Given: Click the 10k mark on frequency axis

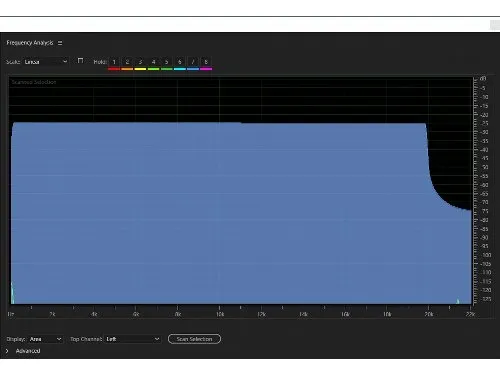Looking at the screenshot, I should pyautogui.click(x=220, y=314).
